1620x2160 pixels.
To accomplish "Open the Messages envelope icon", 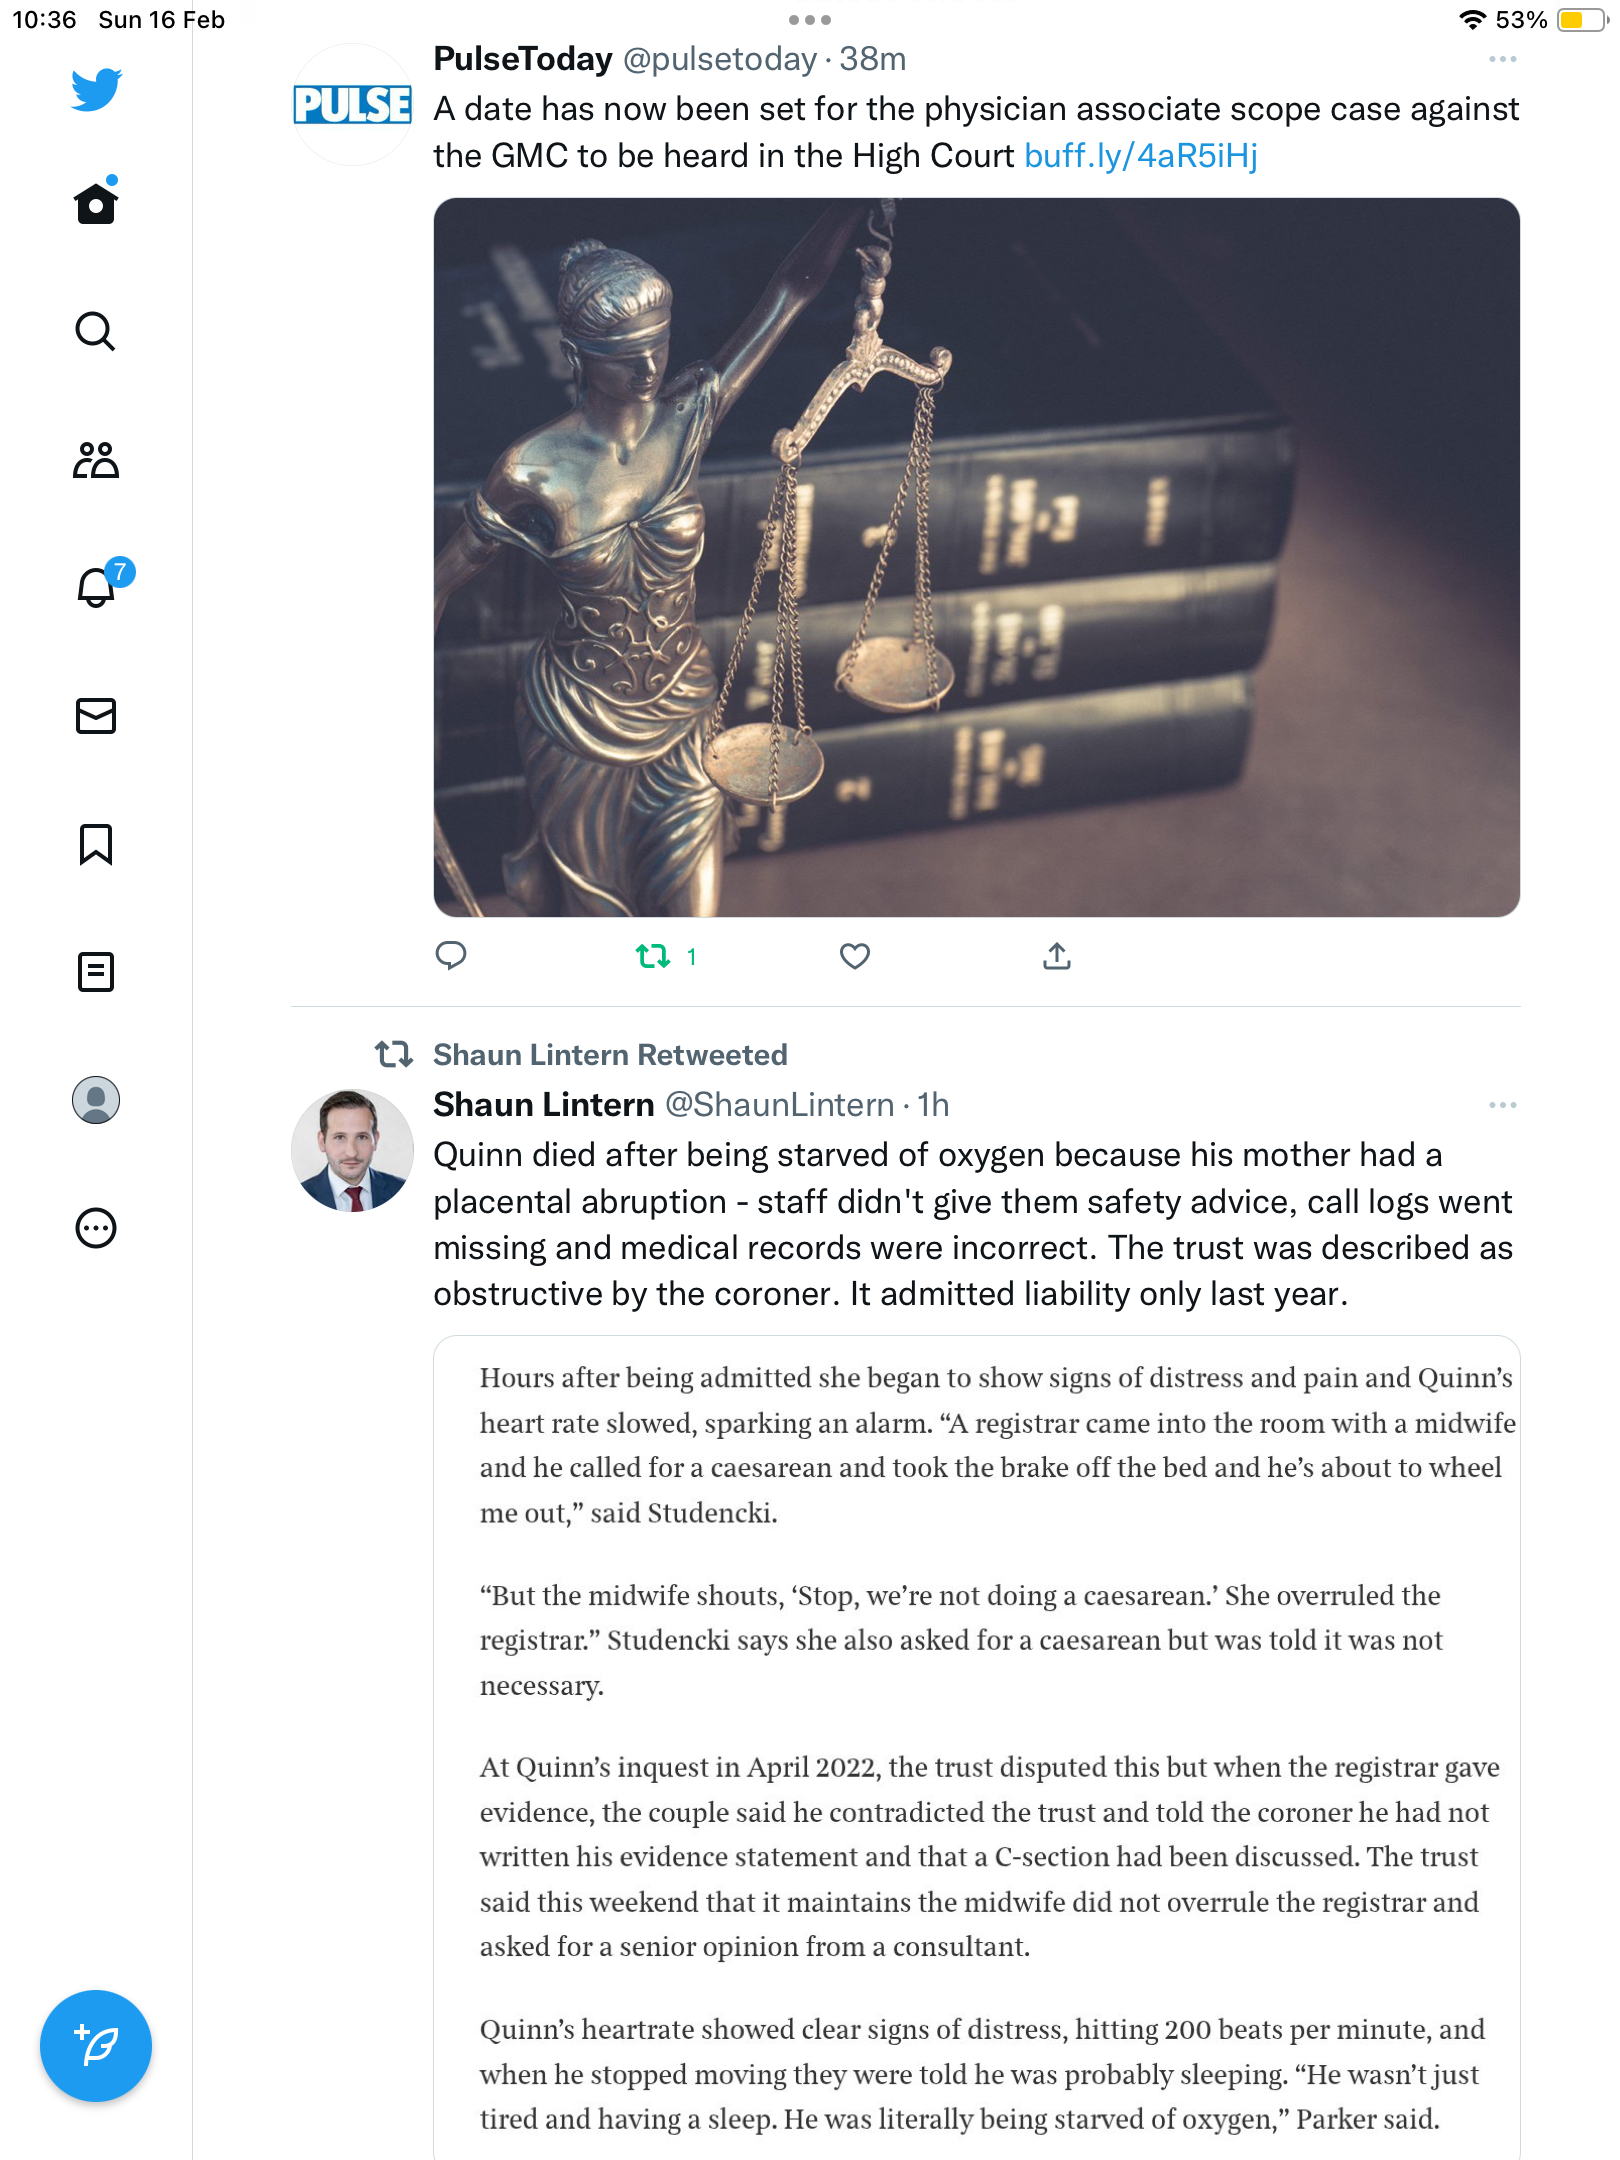I will 96,716.
